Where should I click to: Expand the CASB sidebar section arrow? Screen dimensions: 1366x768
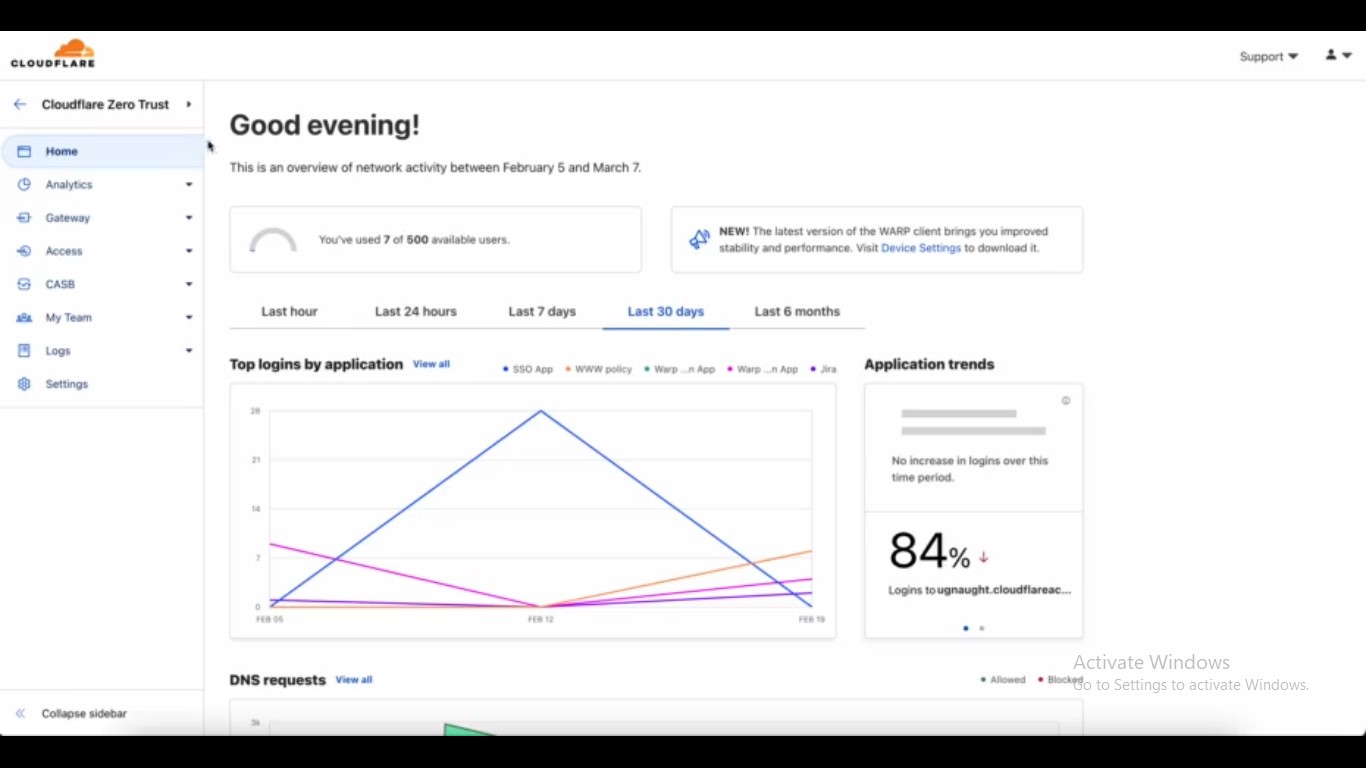(189, 284)
